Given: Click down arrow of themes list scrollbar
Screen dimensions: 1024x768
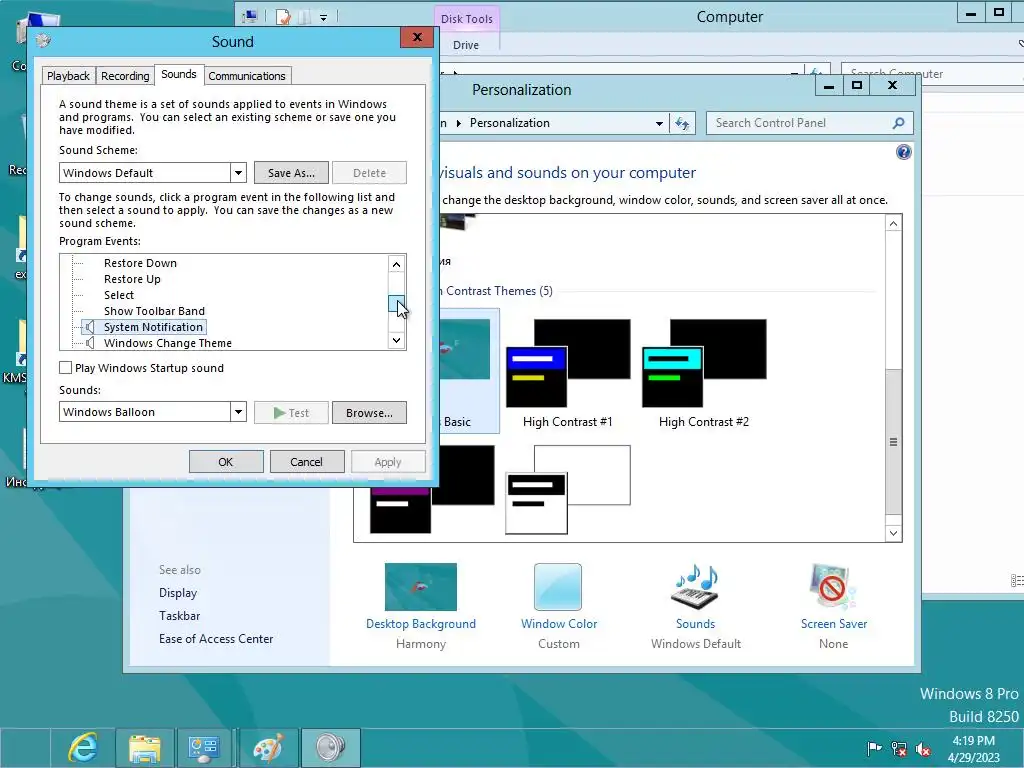Looking at the screenshot, I should coord(893,533).
